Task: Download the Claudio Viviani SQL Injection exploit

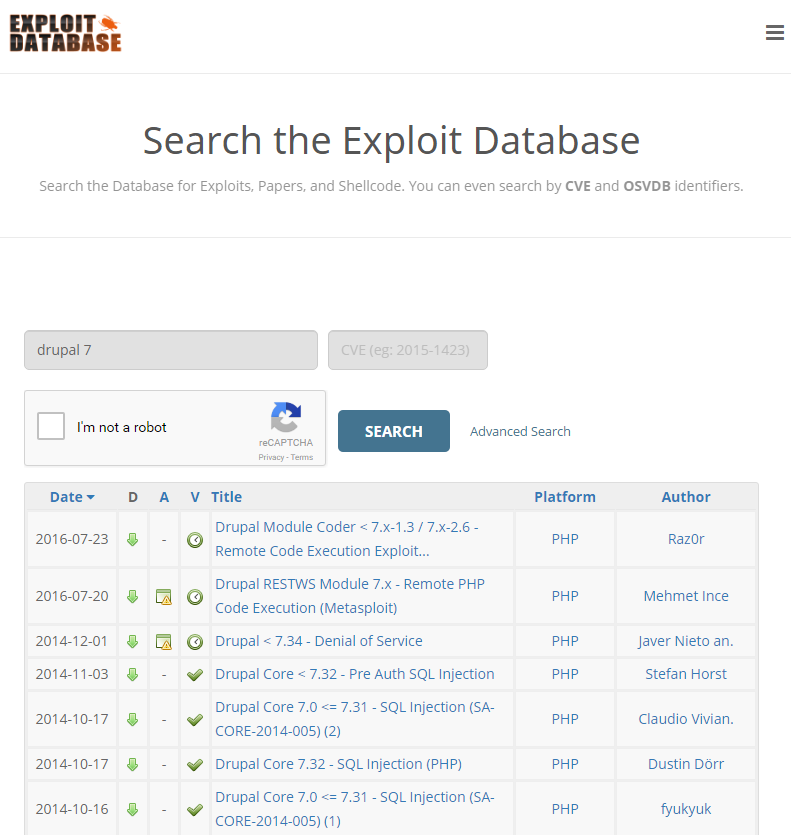Action: pos(133,719)
